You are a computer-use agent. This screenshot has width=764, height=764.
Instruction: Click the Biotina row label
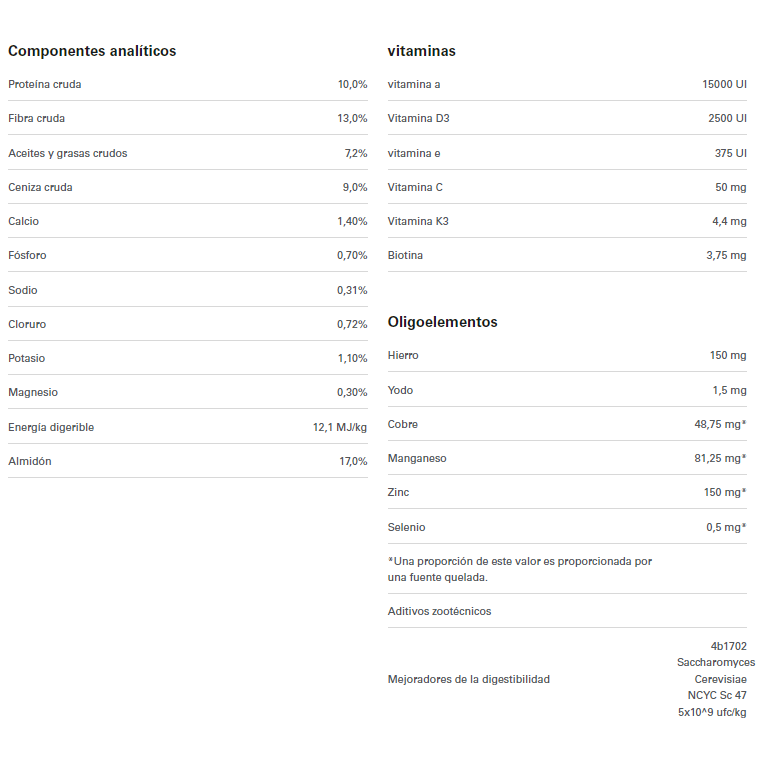(x=405, y=255)
